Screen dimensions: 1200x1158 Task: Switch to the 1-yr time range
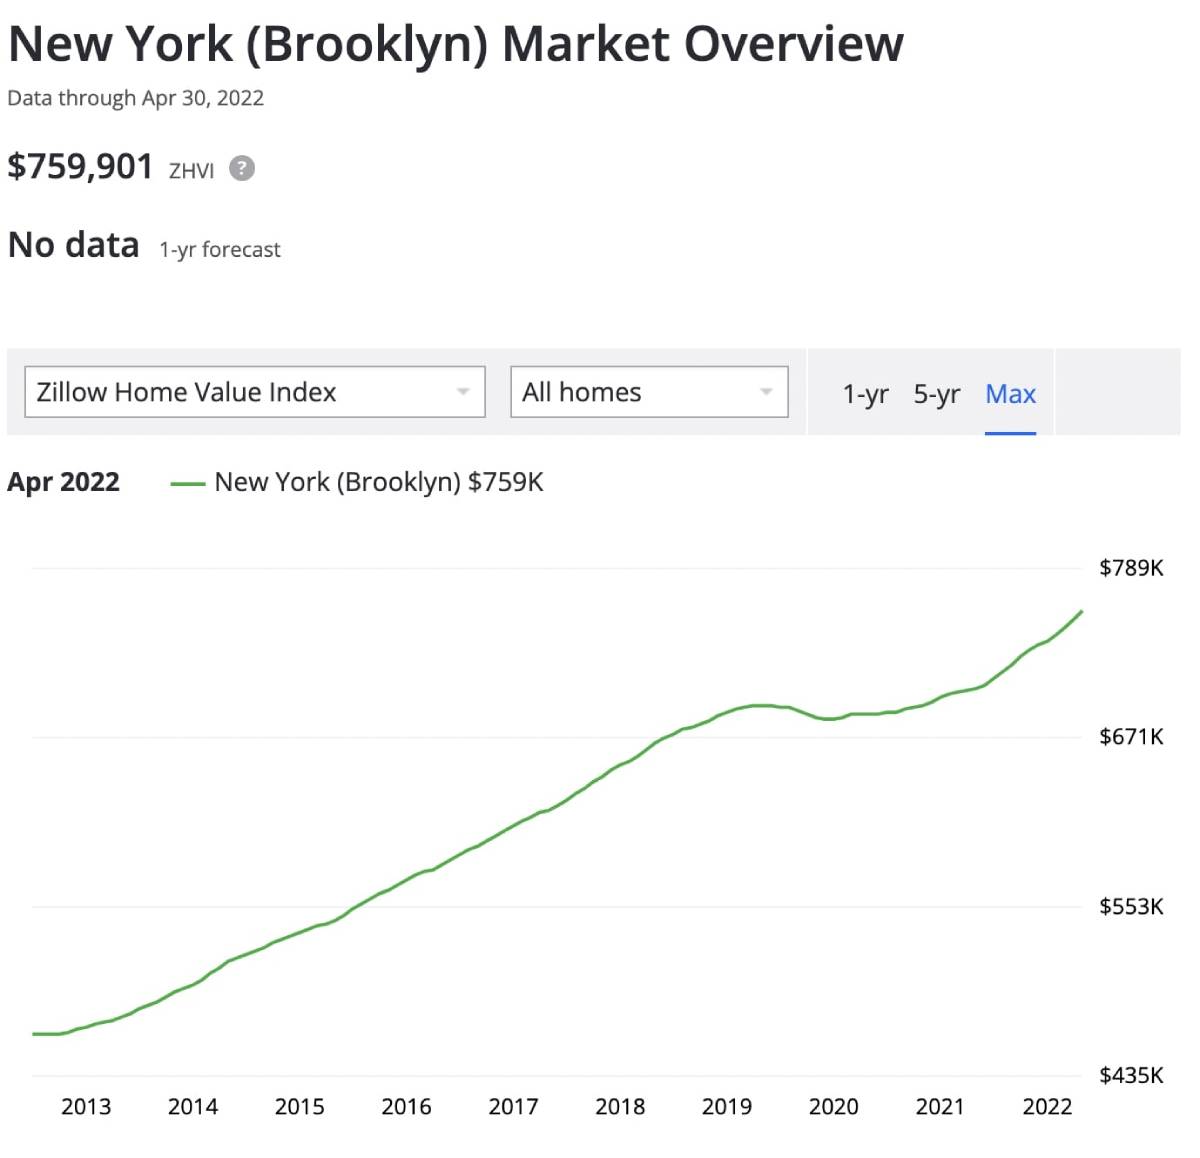(865, 394)
